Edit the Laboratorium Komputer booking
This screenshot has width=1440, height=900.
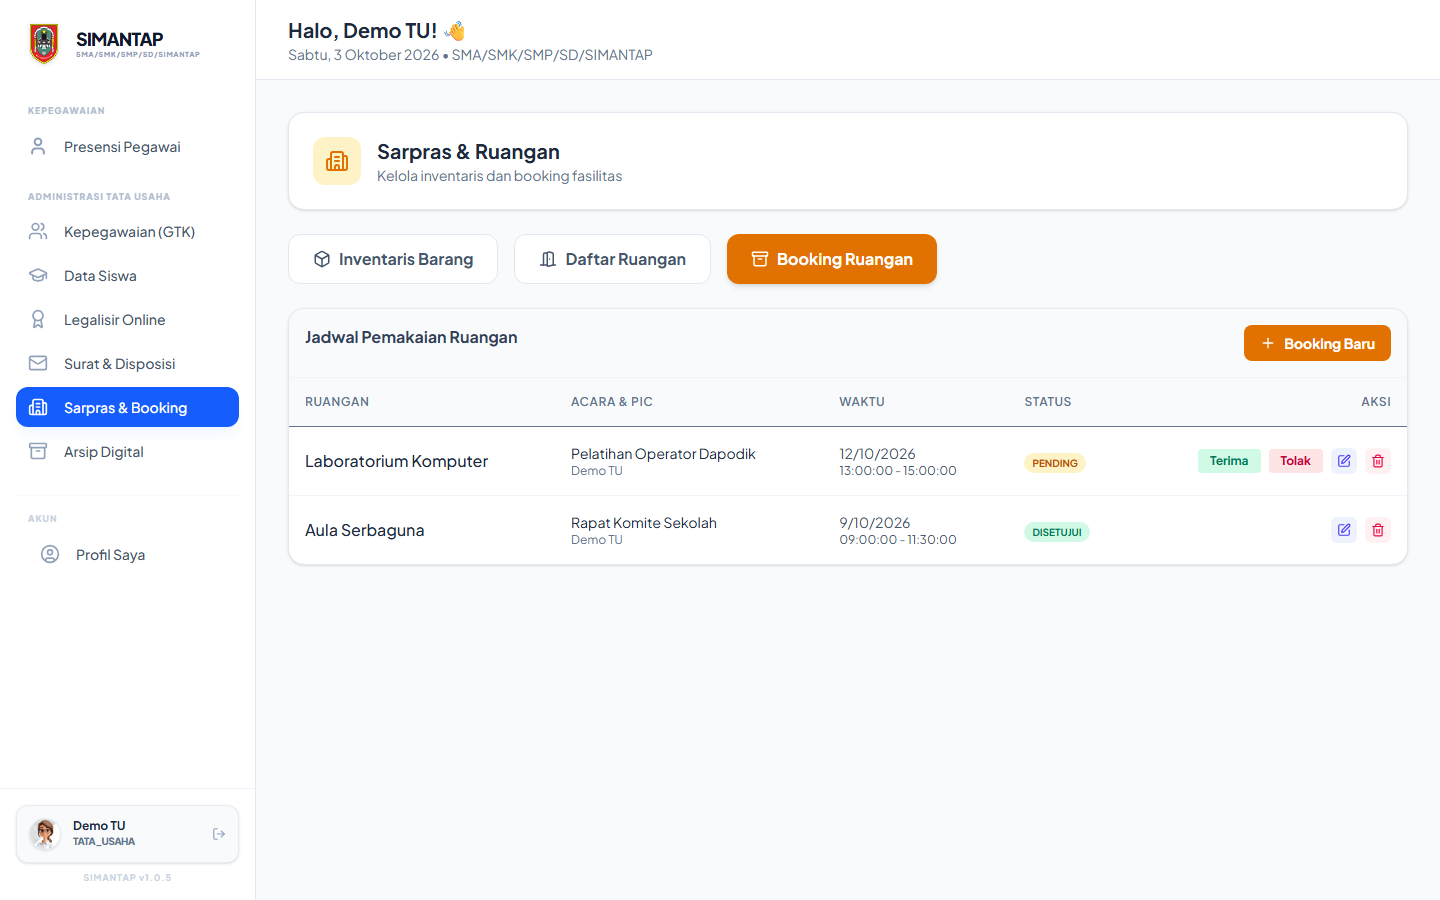(1344, 461)
